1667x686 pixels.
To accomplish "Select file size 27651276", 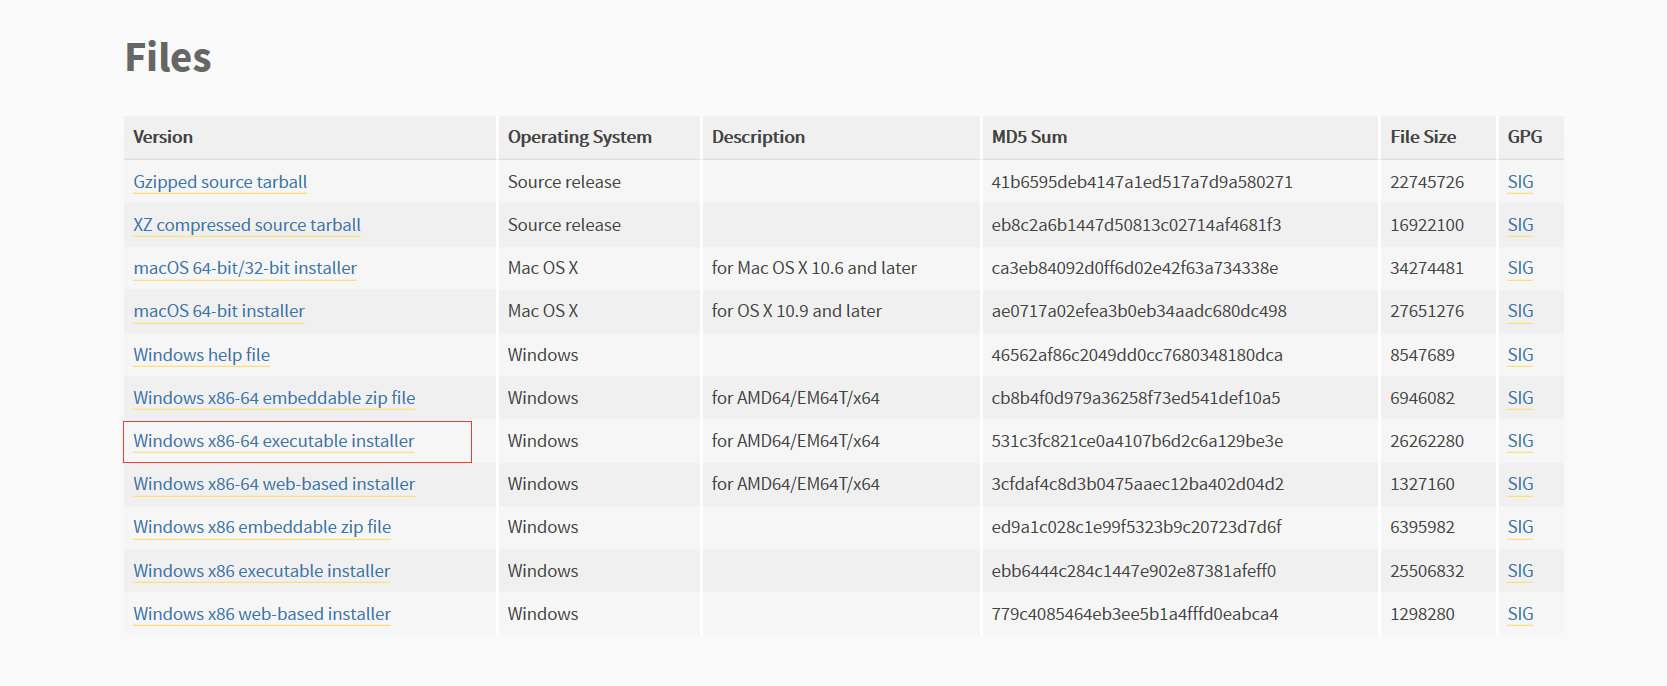I will coord(1427,311).
